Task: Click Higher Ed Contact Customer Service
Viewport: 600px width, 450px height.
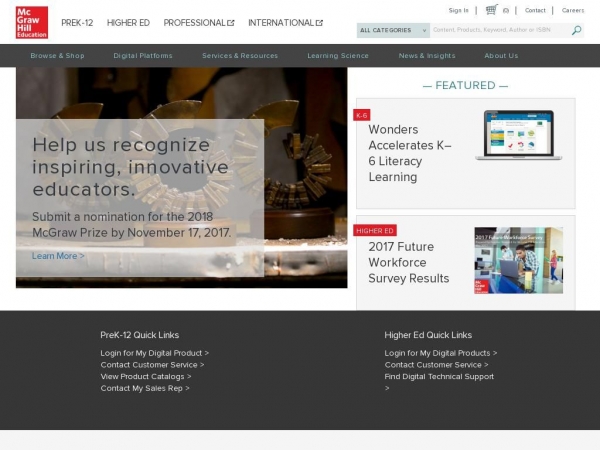Action: click(437, 365)
